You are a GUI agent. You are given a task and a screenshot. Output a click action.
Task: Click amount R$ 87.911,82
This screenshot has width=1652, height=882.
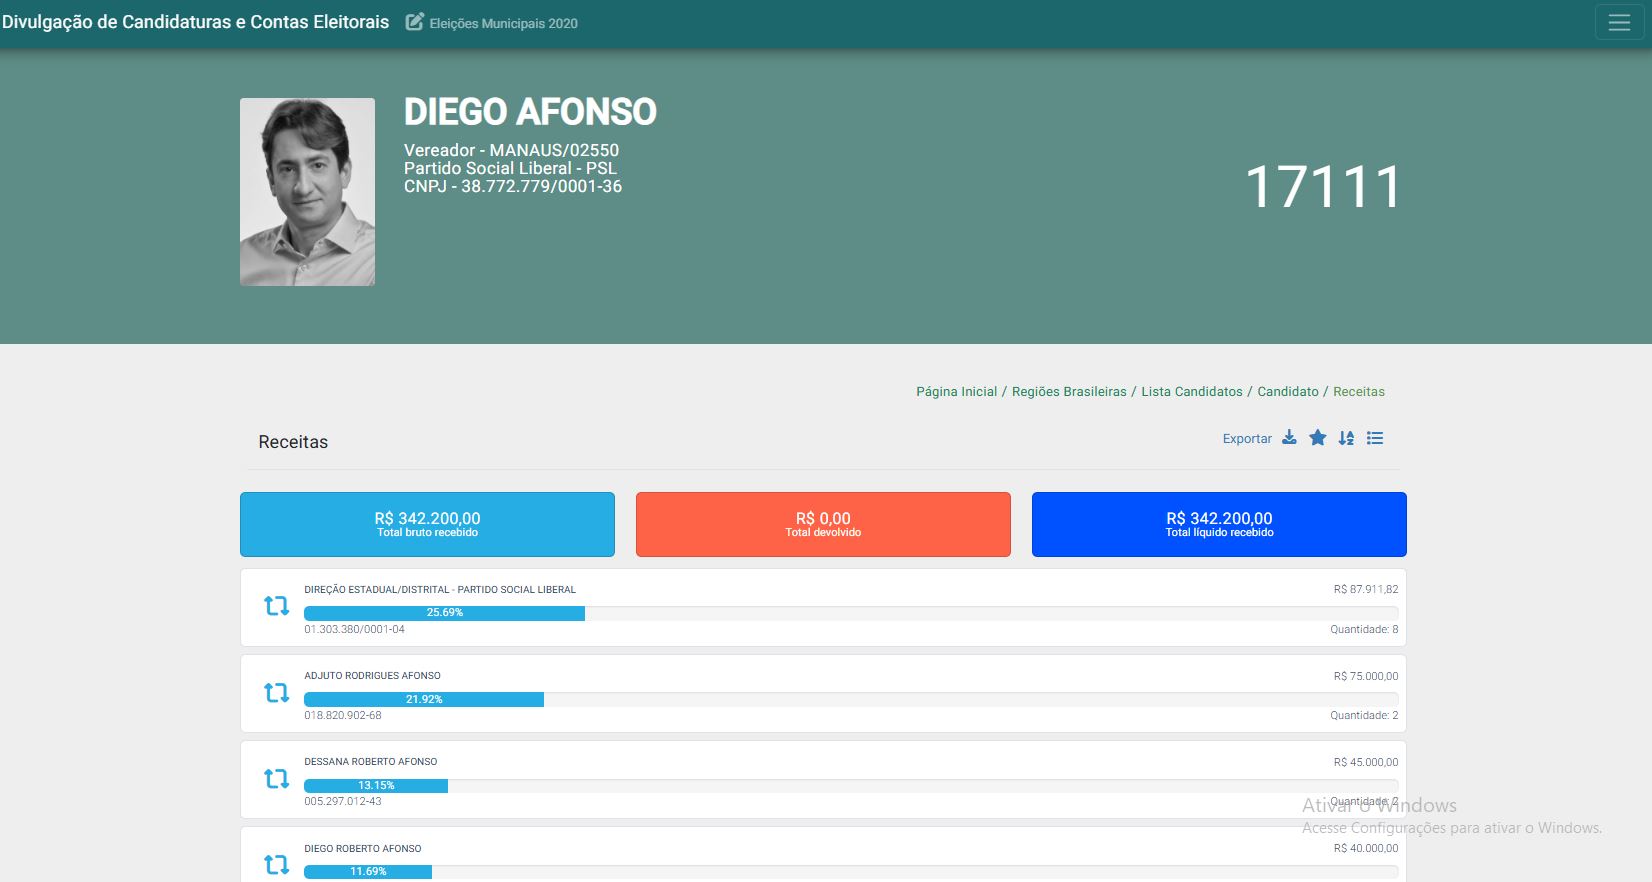[x=1366, y=590]
